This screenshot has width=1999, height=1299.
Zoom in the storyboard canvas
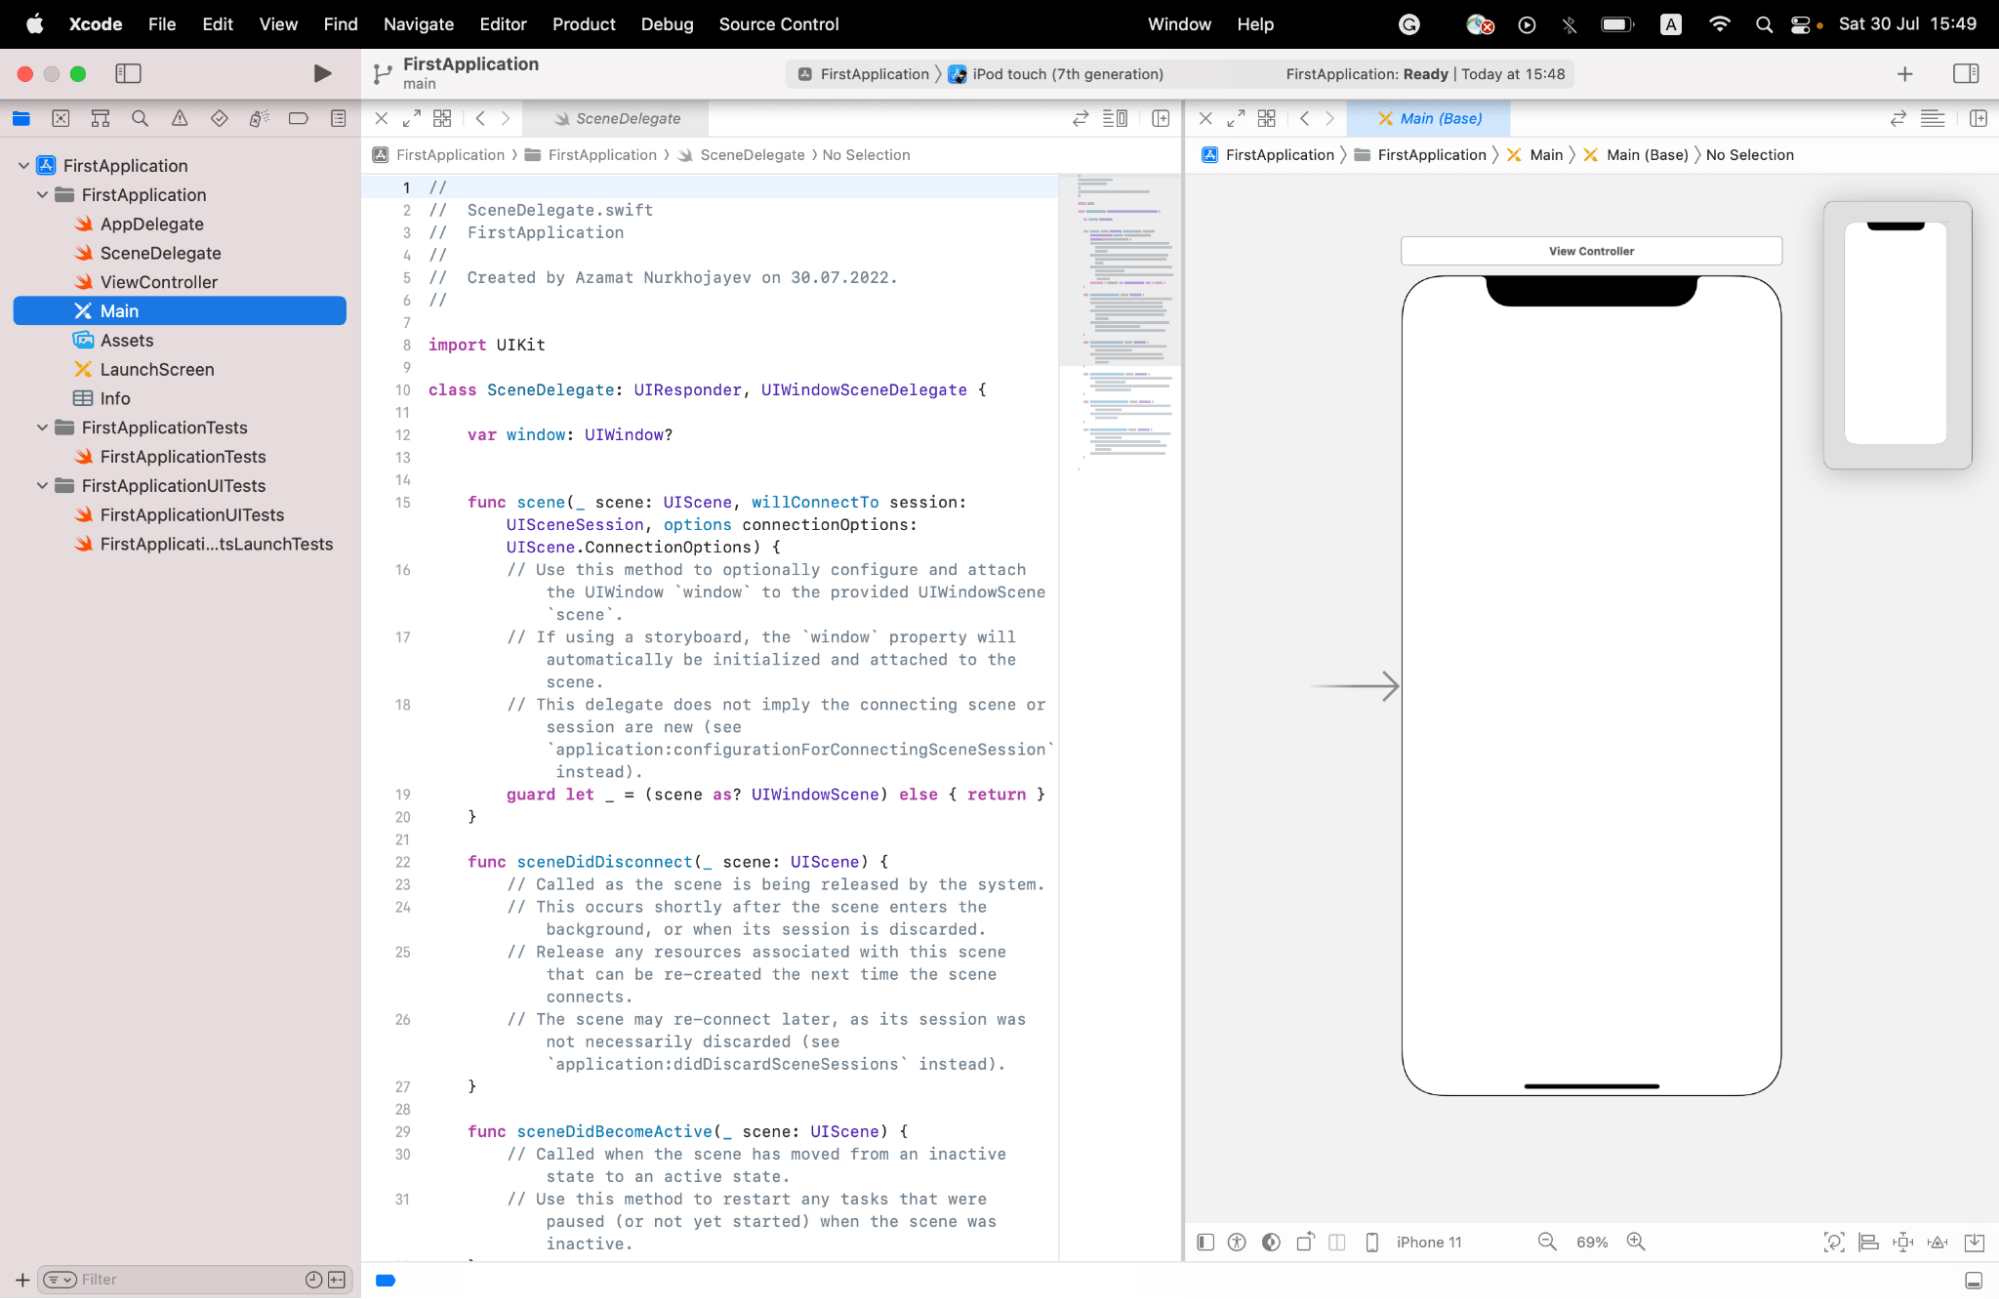[x=1636, y=1241]
